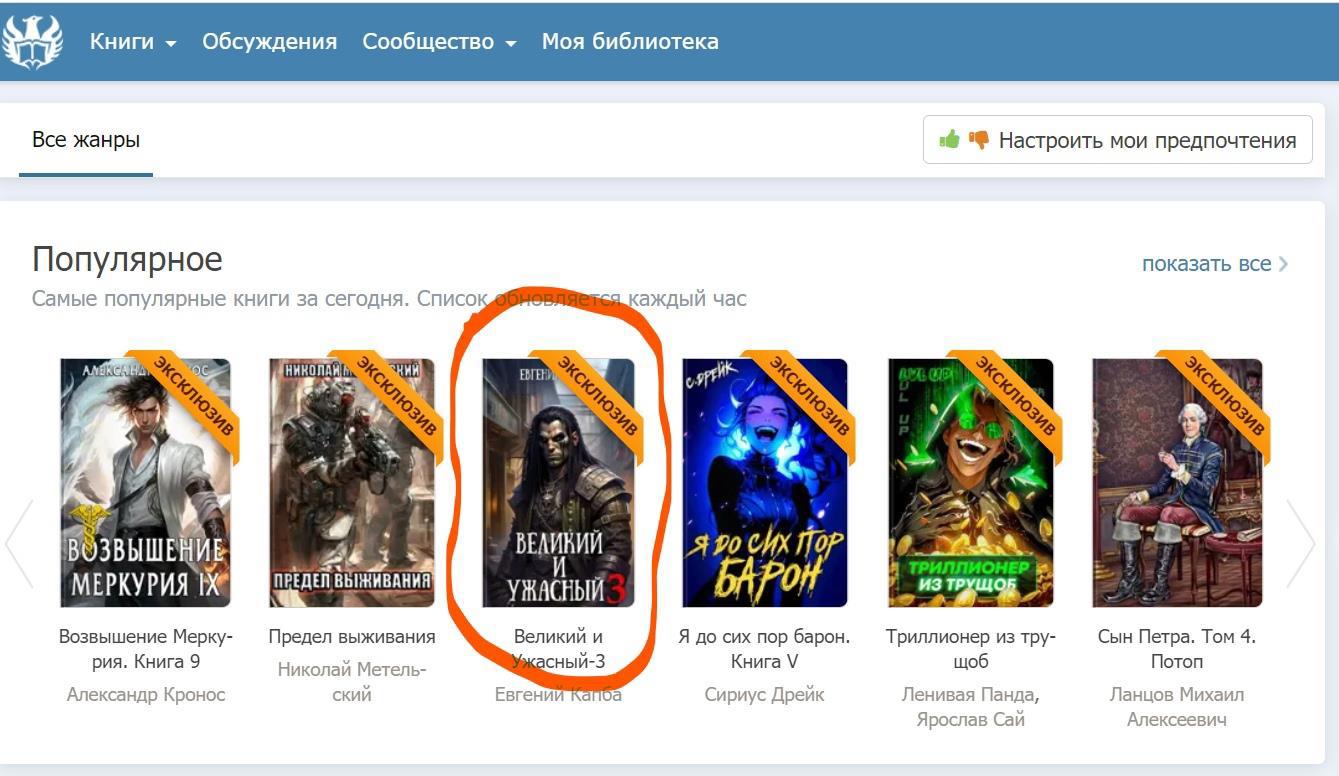Open the Предел выживания book cover

[352, 483]
